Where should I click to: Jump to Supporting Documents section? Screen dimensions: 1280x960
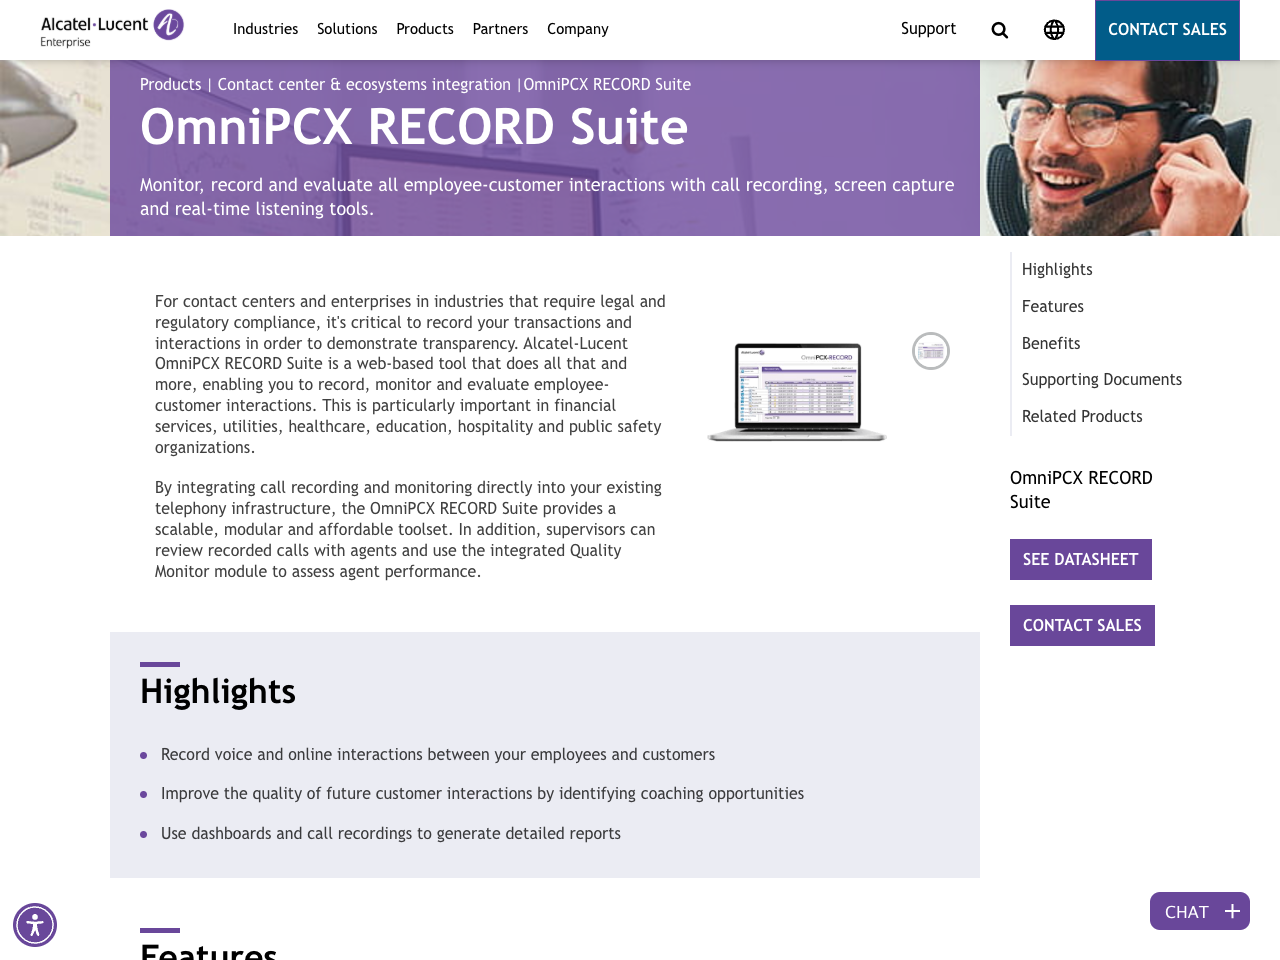(1102, 380)
